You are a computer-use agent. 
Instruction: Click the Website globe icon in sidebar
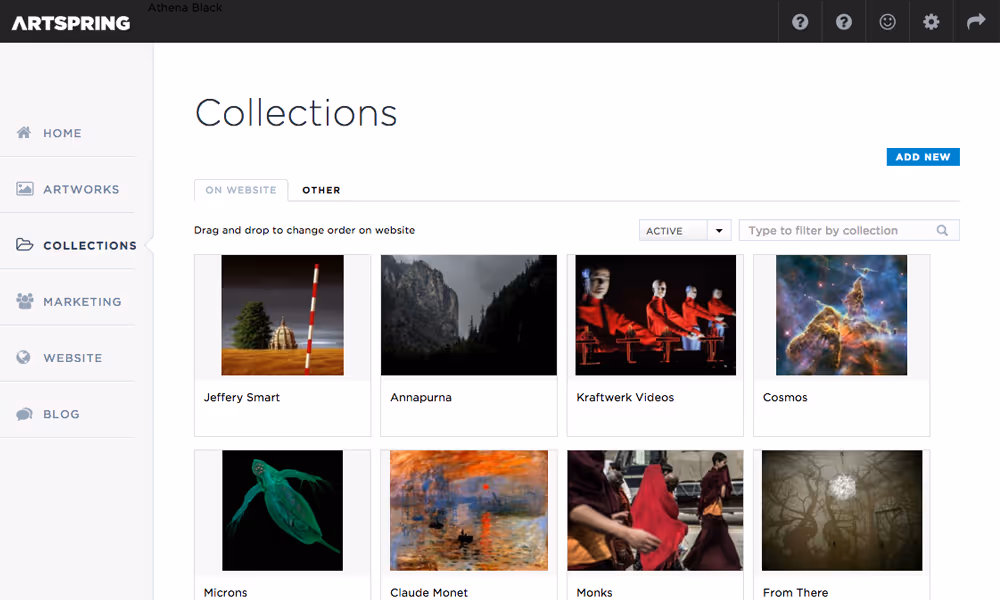point(24,357)
